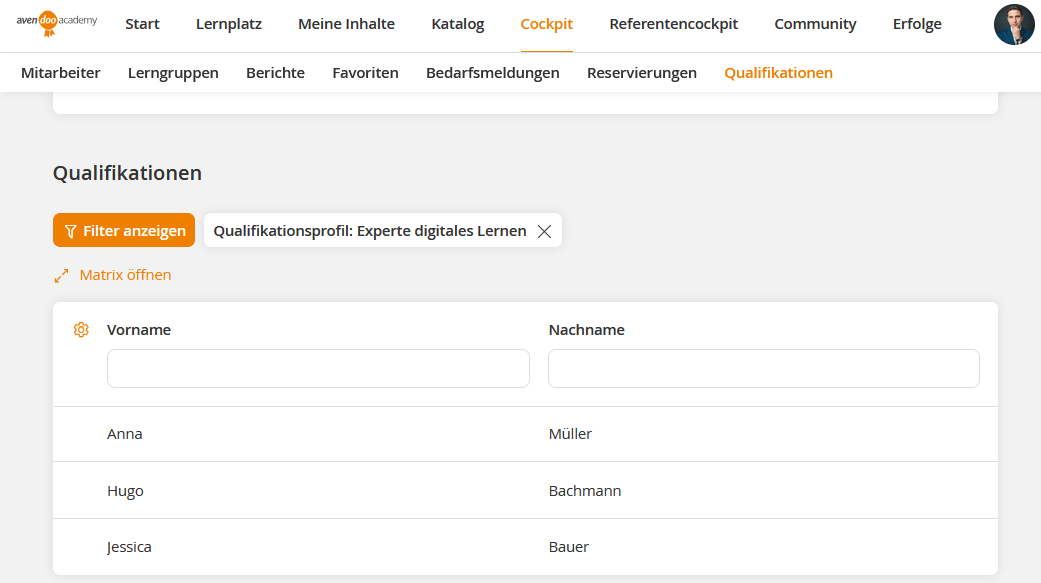Open the Berichte tab
Image resolution: width=1041 pixels, height=583 pixels.
click(275, 72)
